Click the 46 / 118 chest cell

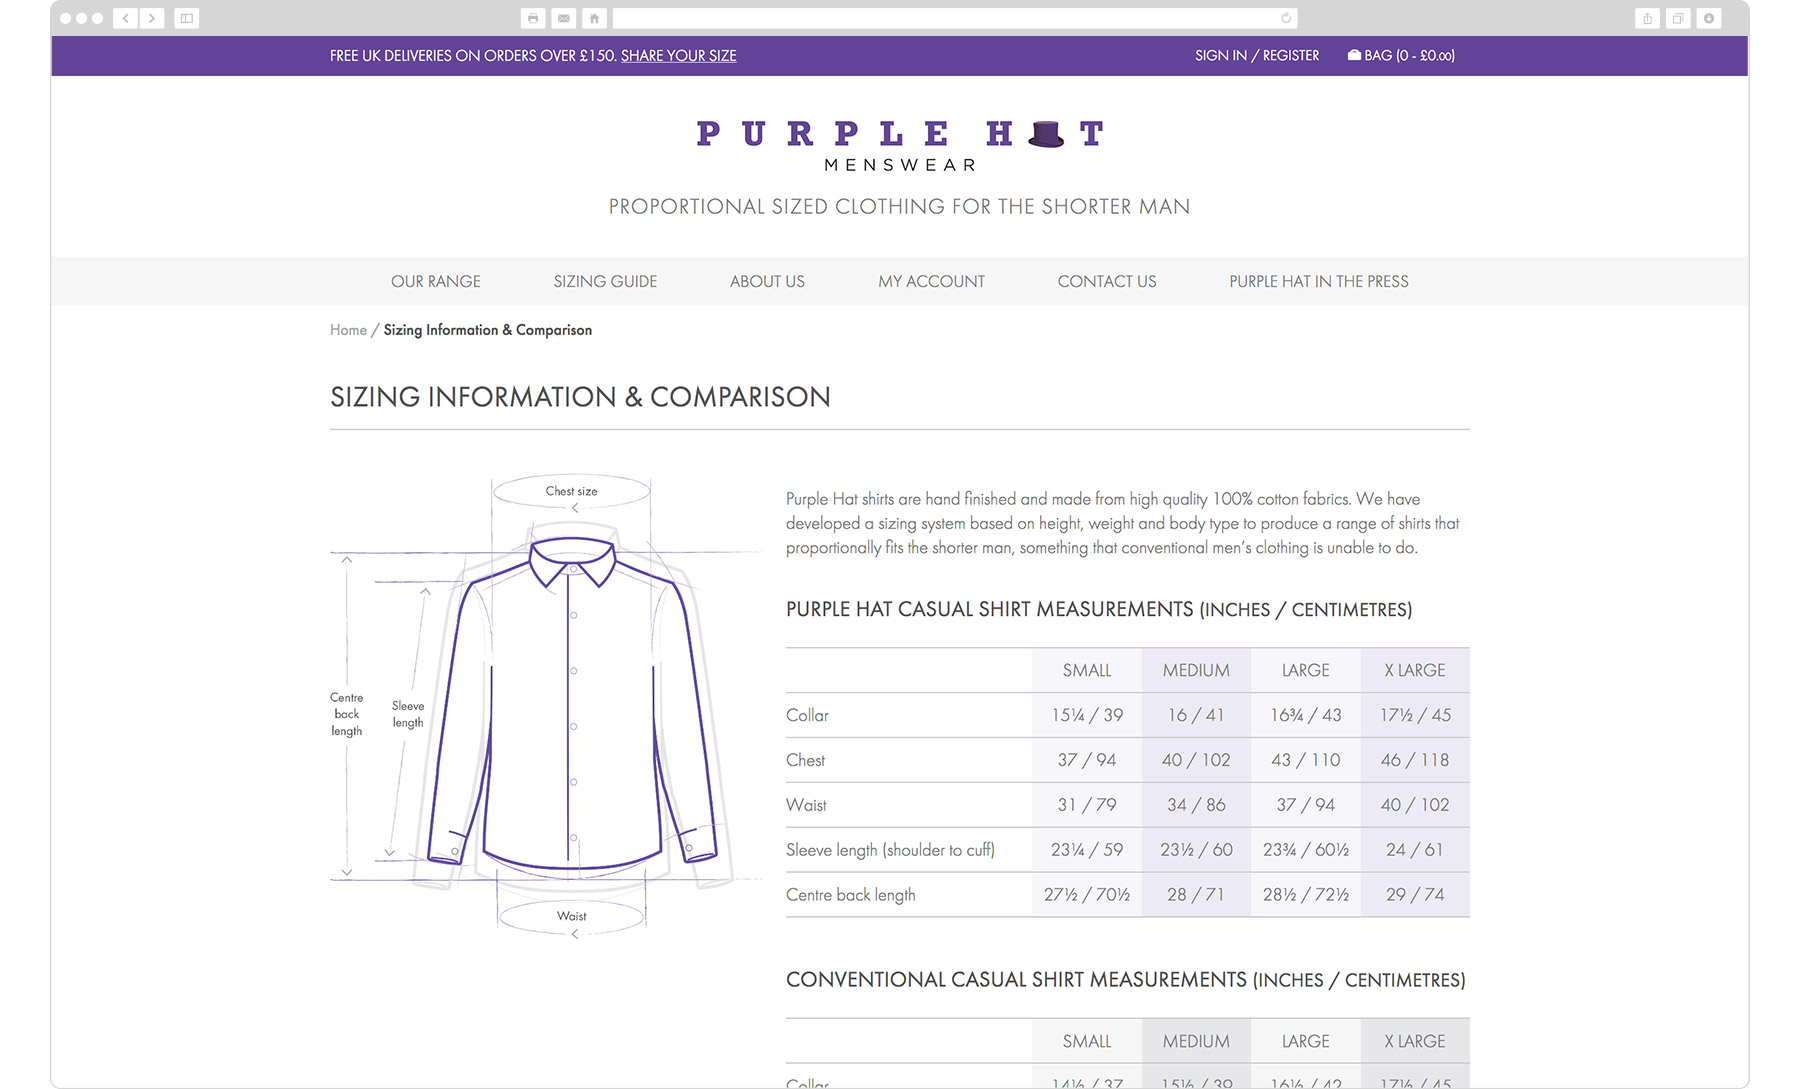1415,760
